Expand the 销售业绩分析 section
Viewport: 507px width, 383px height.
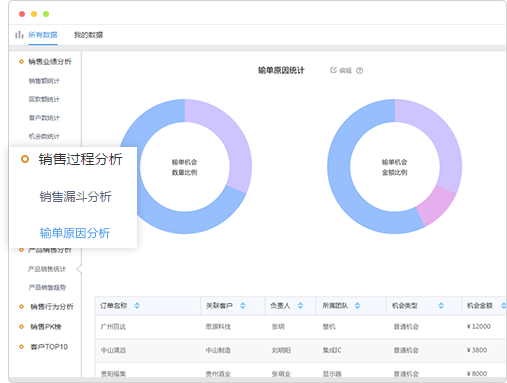pos(50,61)
